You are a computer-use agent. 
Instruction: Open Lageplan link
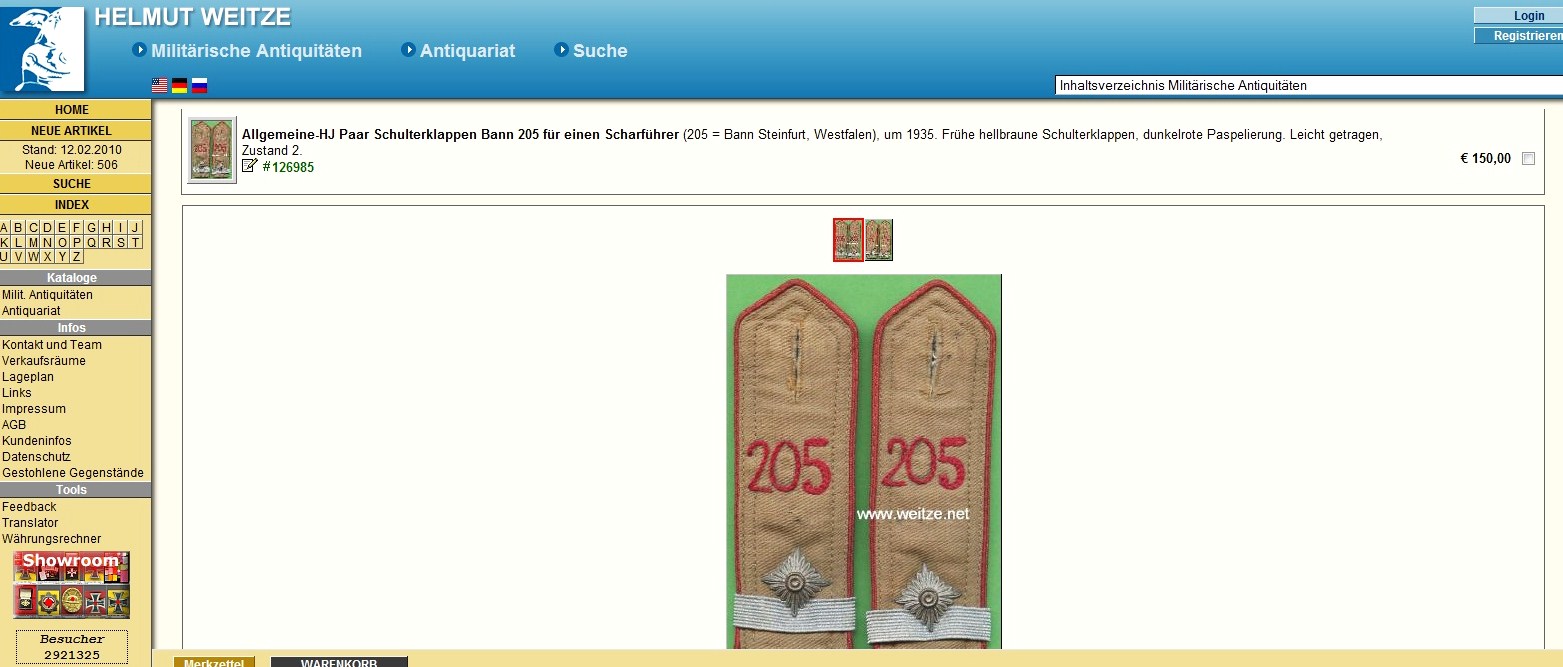click(x=28, y=377)
